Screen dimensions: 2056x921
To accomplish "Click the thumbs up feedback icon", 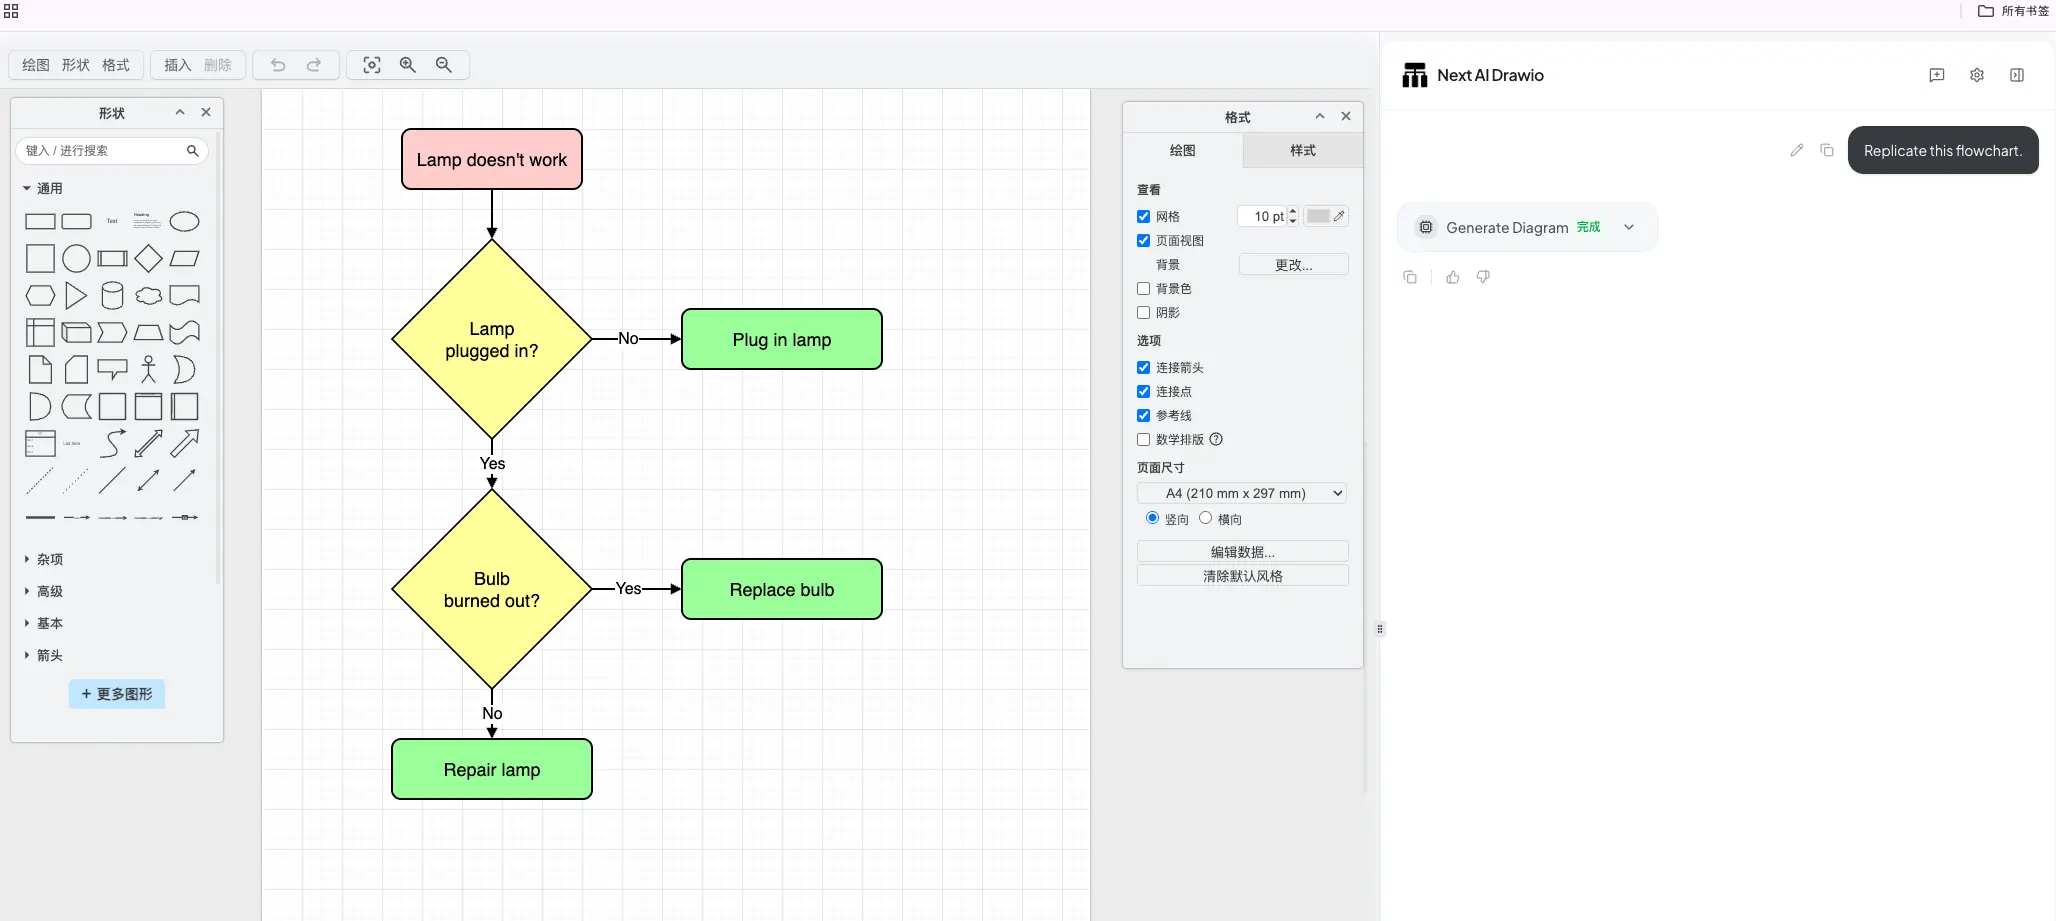I will tap(1452, 277).
